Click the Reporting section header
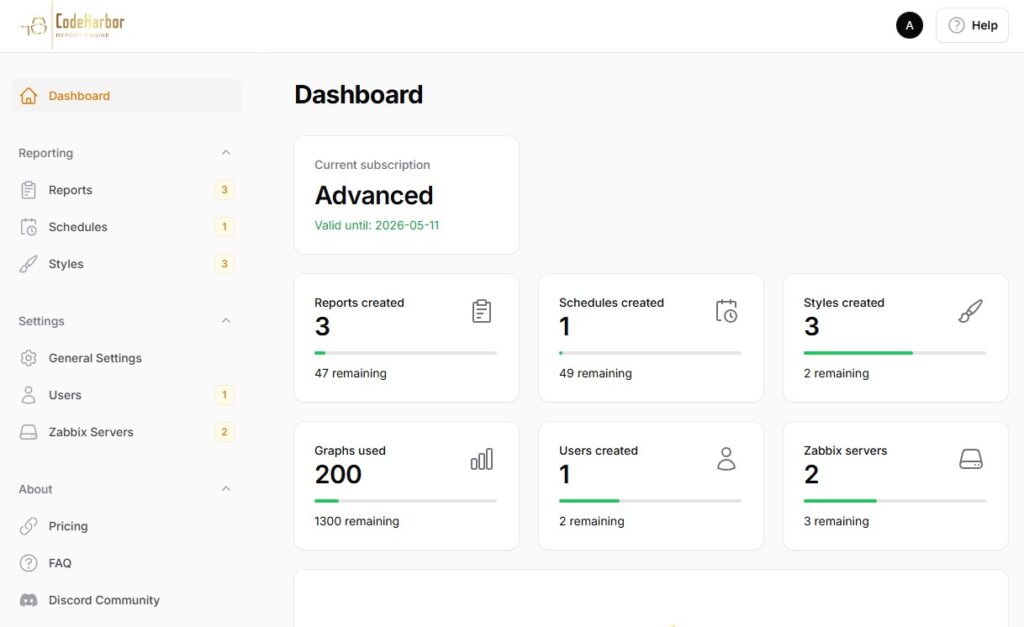The width and height of the screenshot is (1024, 627). coord(46,153)
